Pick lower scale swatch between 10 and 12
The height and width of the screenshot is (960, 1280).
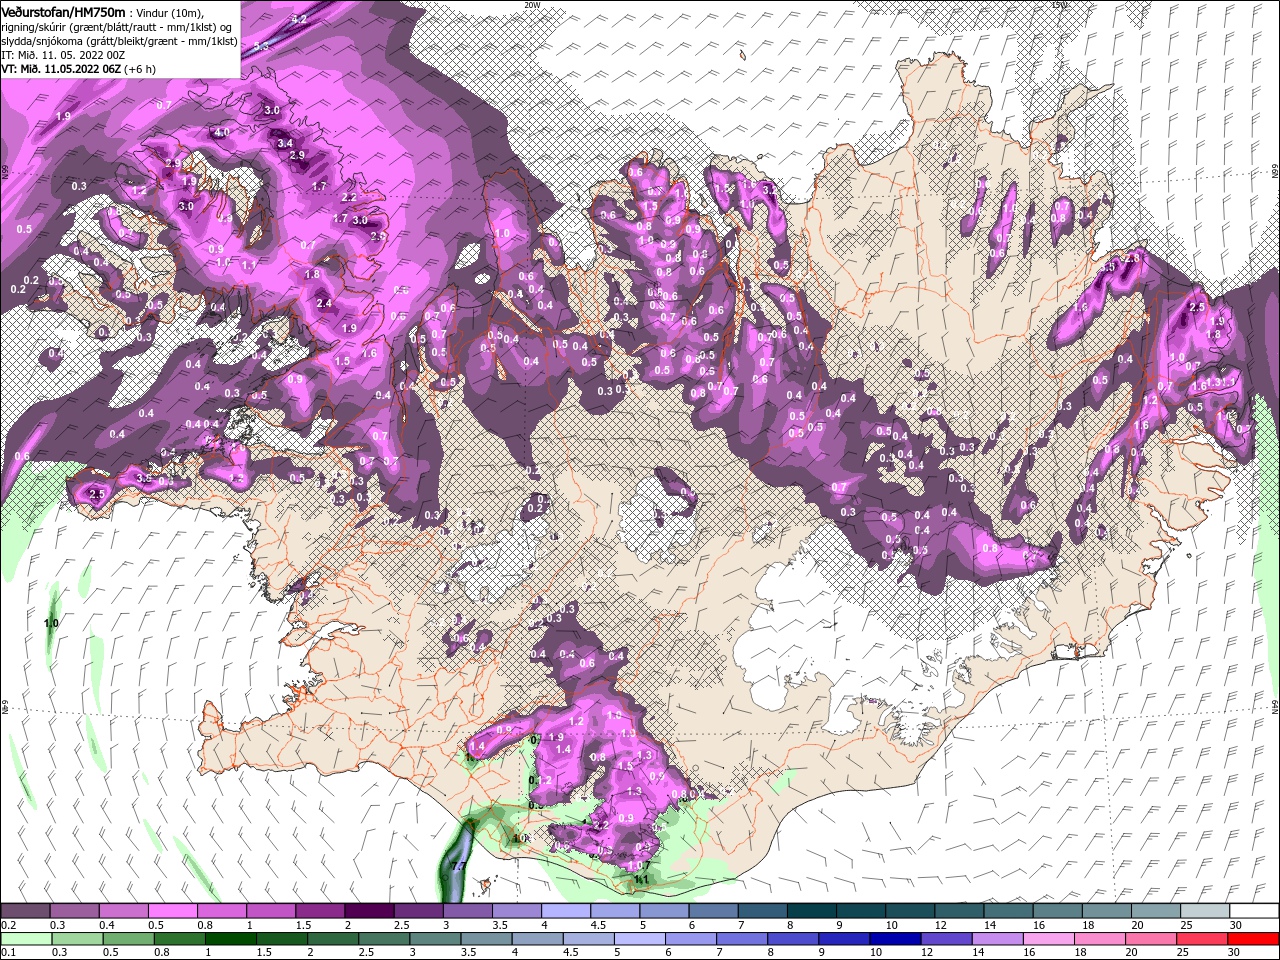pyautogui.click(x=895, y=938)
